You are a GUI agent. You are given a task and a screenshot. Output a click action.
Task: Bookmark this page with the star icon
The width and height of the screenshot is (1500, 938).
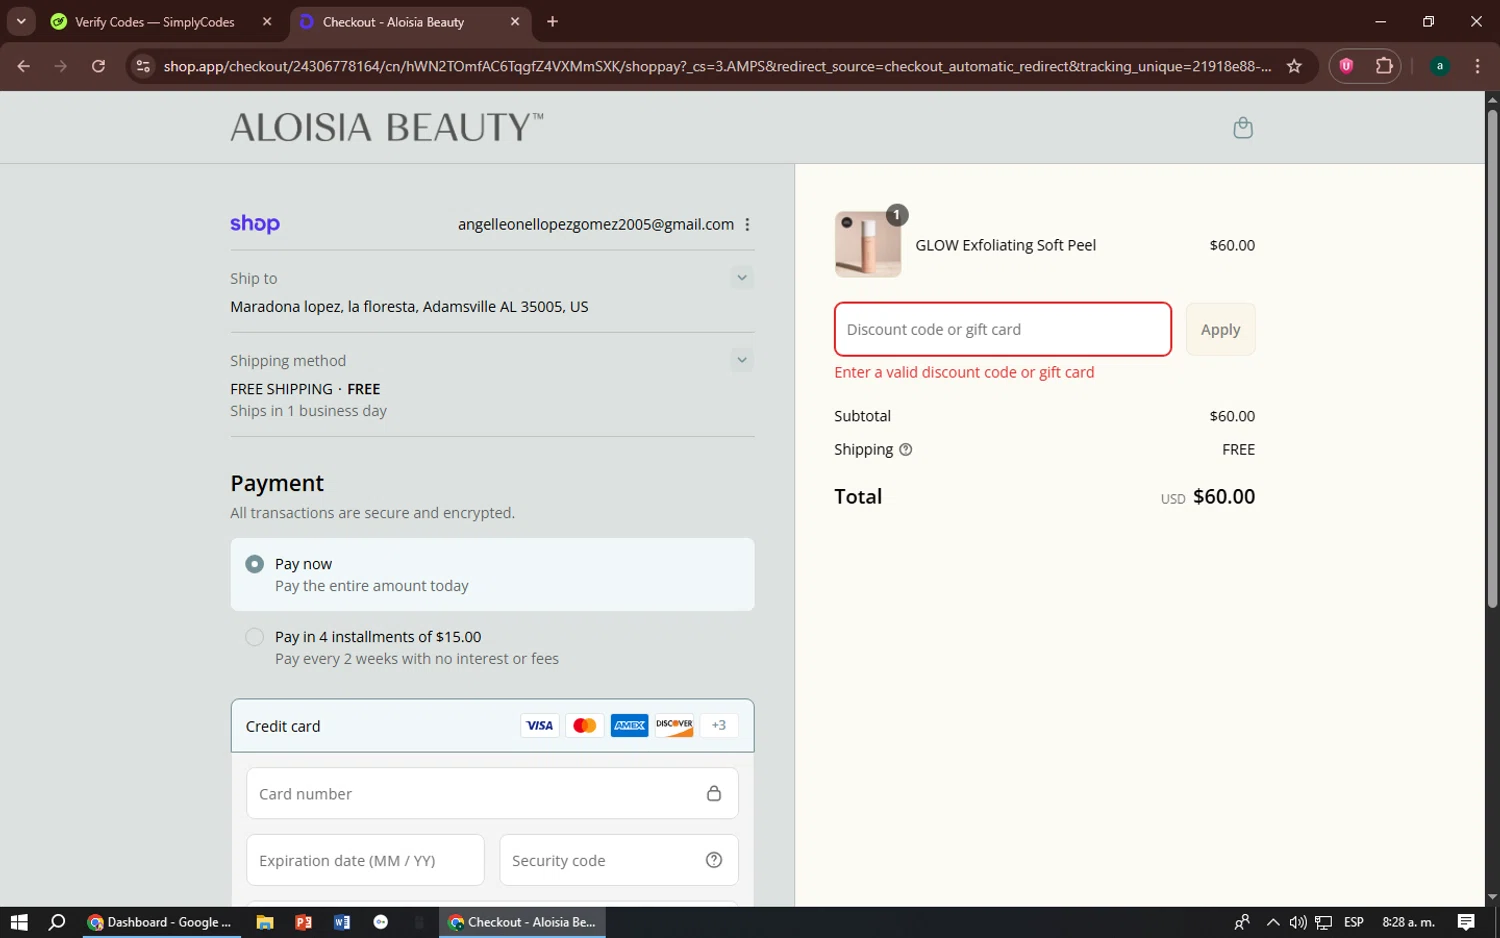coord(1294,66)
